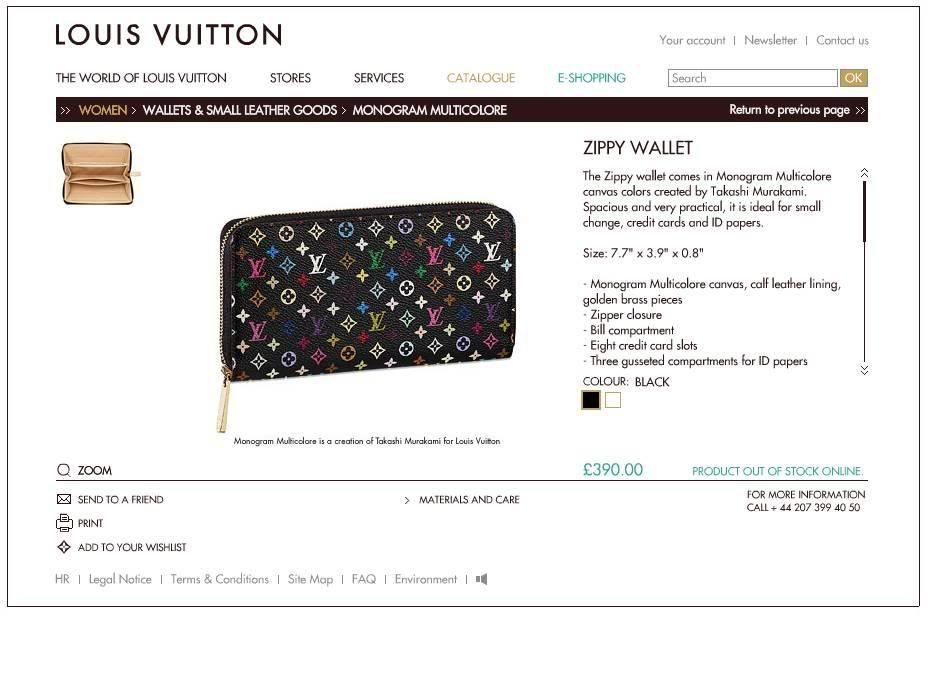This screenshot has height=692, width=930.
Task: Open the Stores menu item
Action: [x=290, y=78]
